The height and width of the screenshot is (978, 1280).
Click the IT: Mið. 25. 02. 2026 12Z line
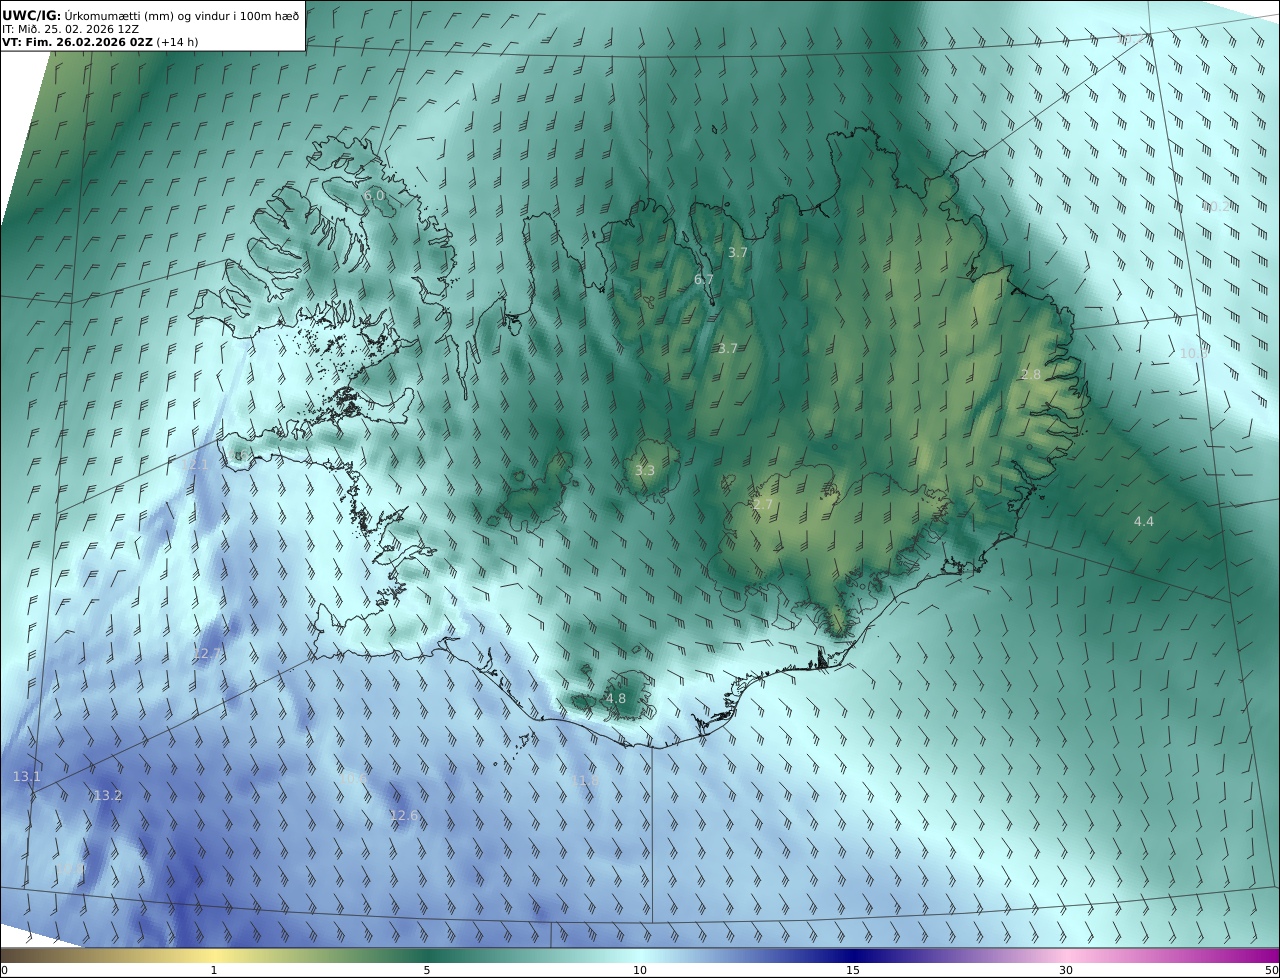coord(70,29)
